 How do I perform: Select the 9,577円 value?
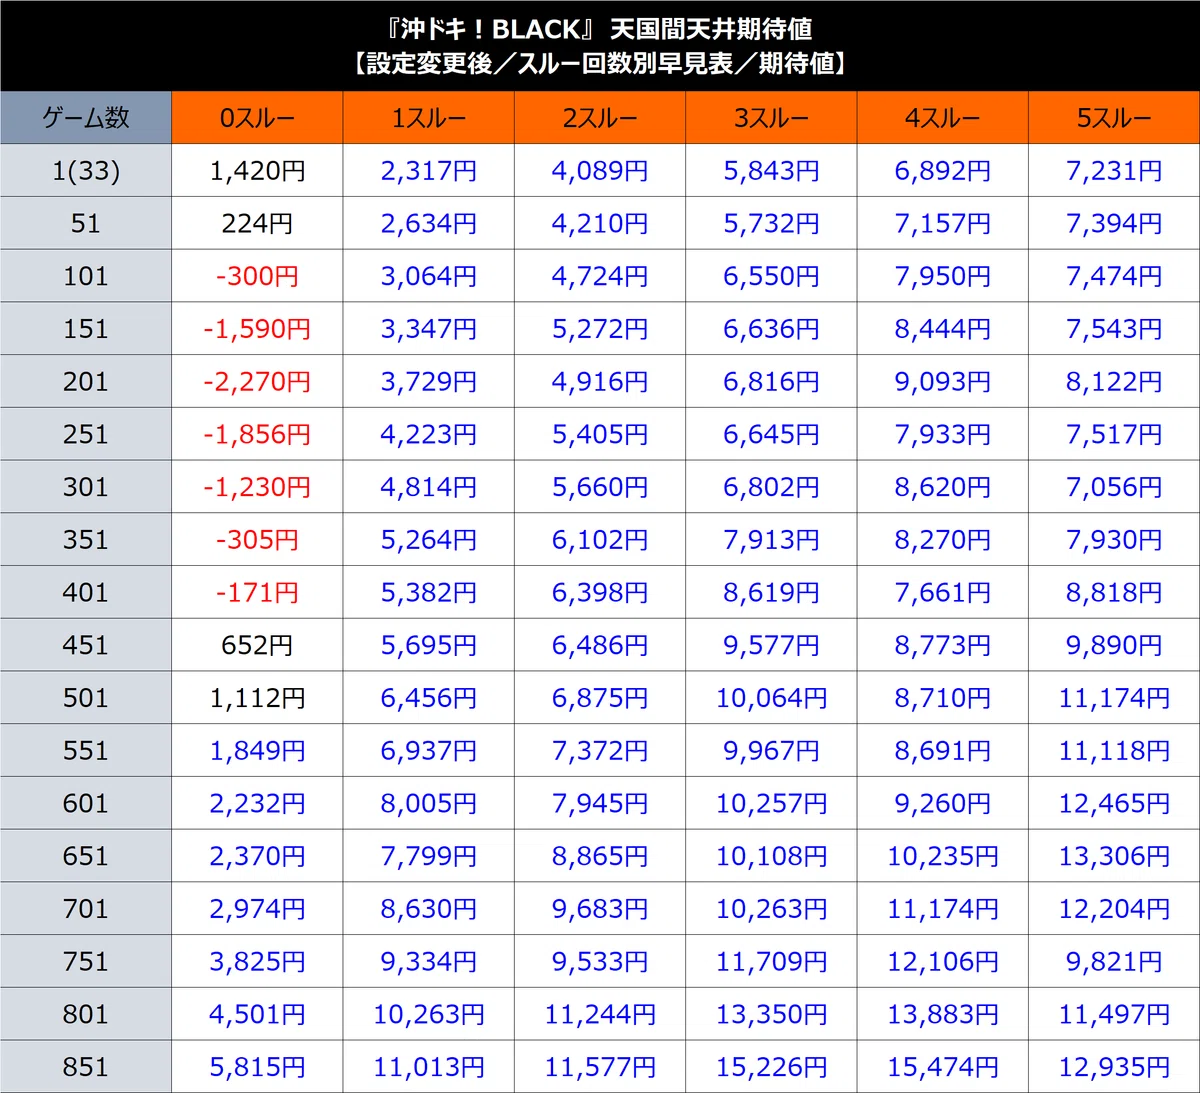click(771, 645)
